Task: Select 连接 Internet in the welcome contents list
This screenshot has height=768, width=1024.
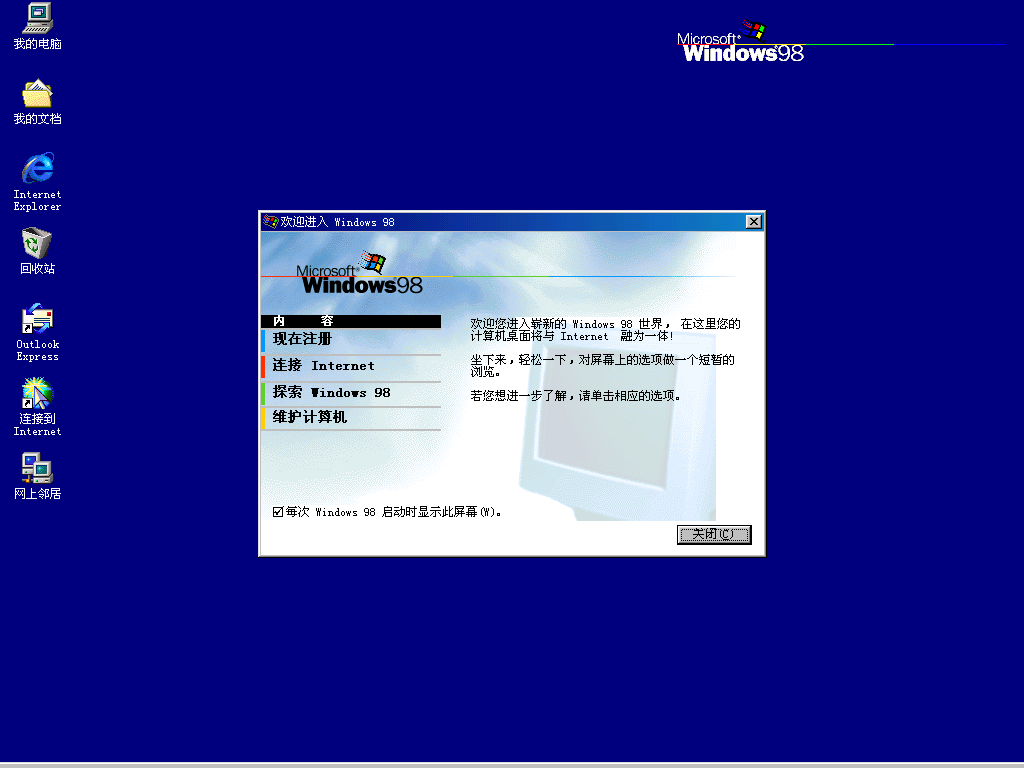Action: click(323, 366)
